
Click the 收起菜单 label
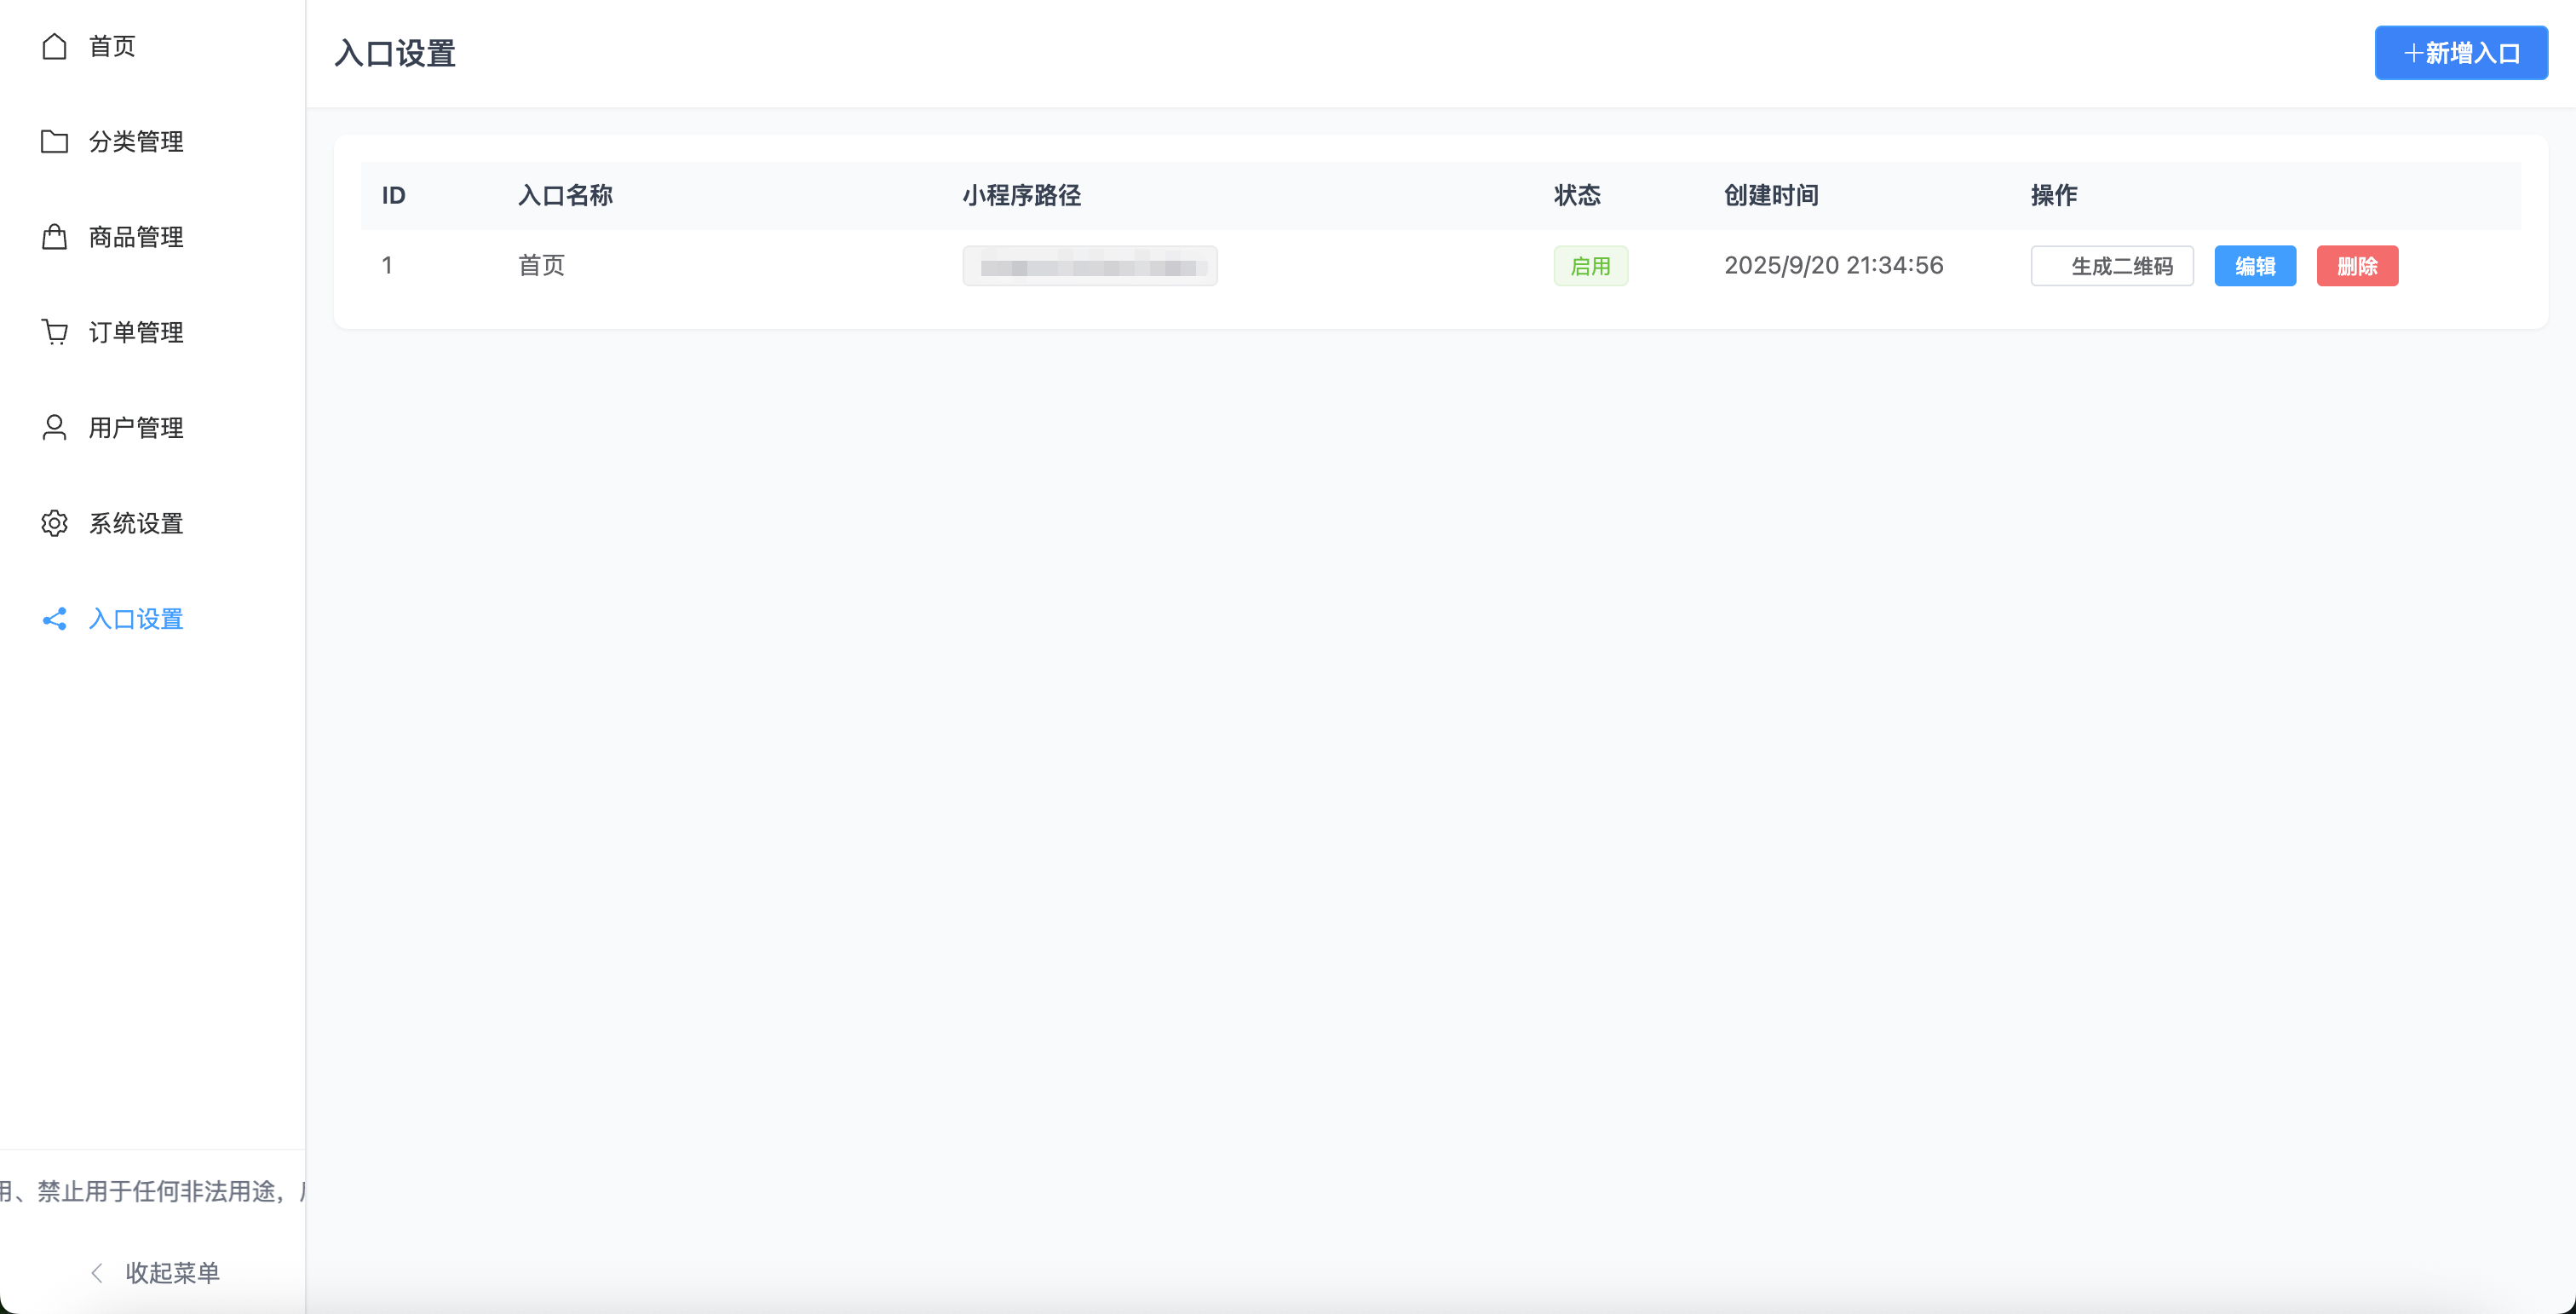pyautogui.click(x=172, y=1272)
